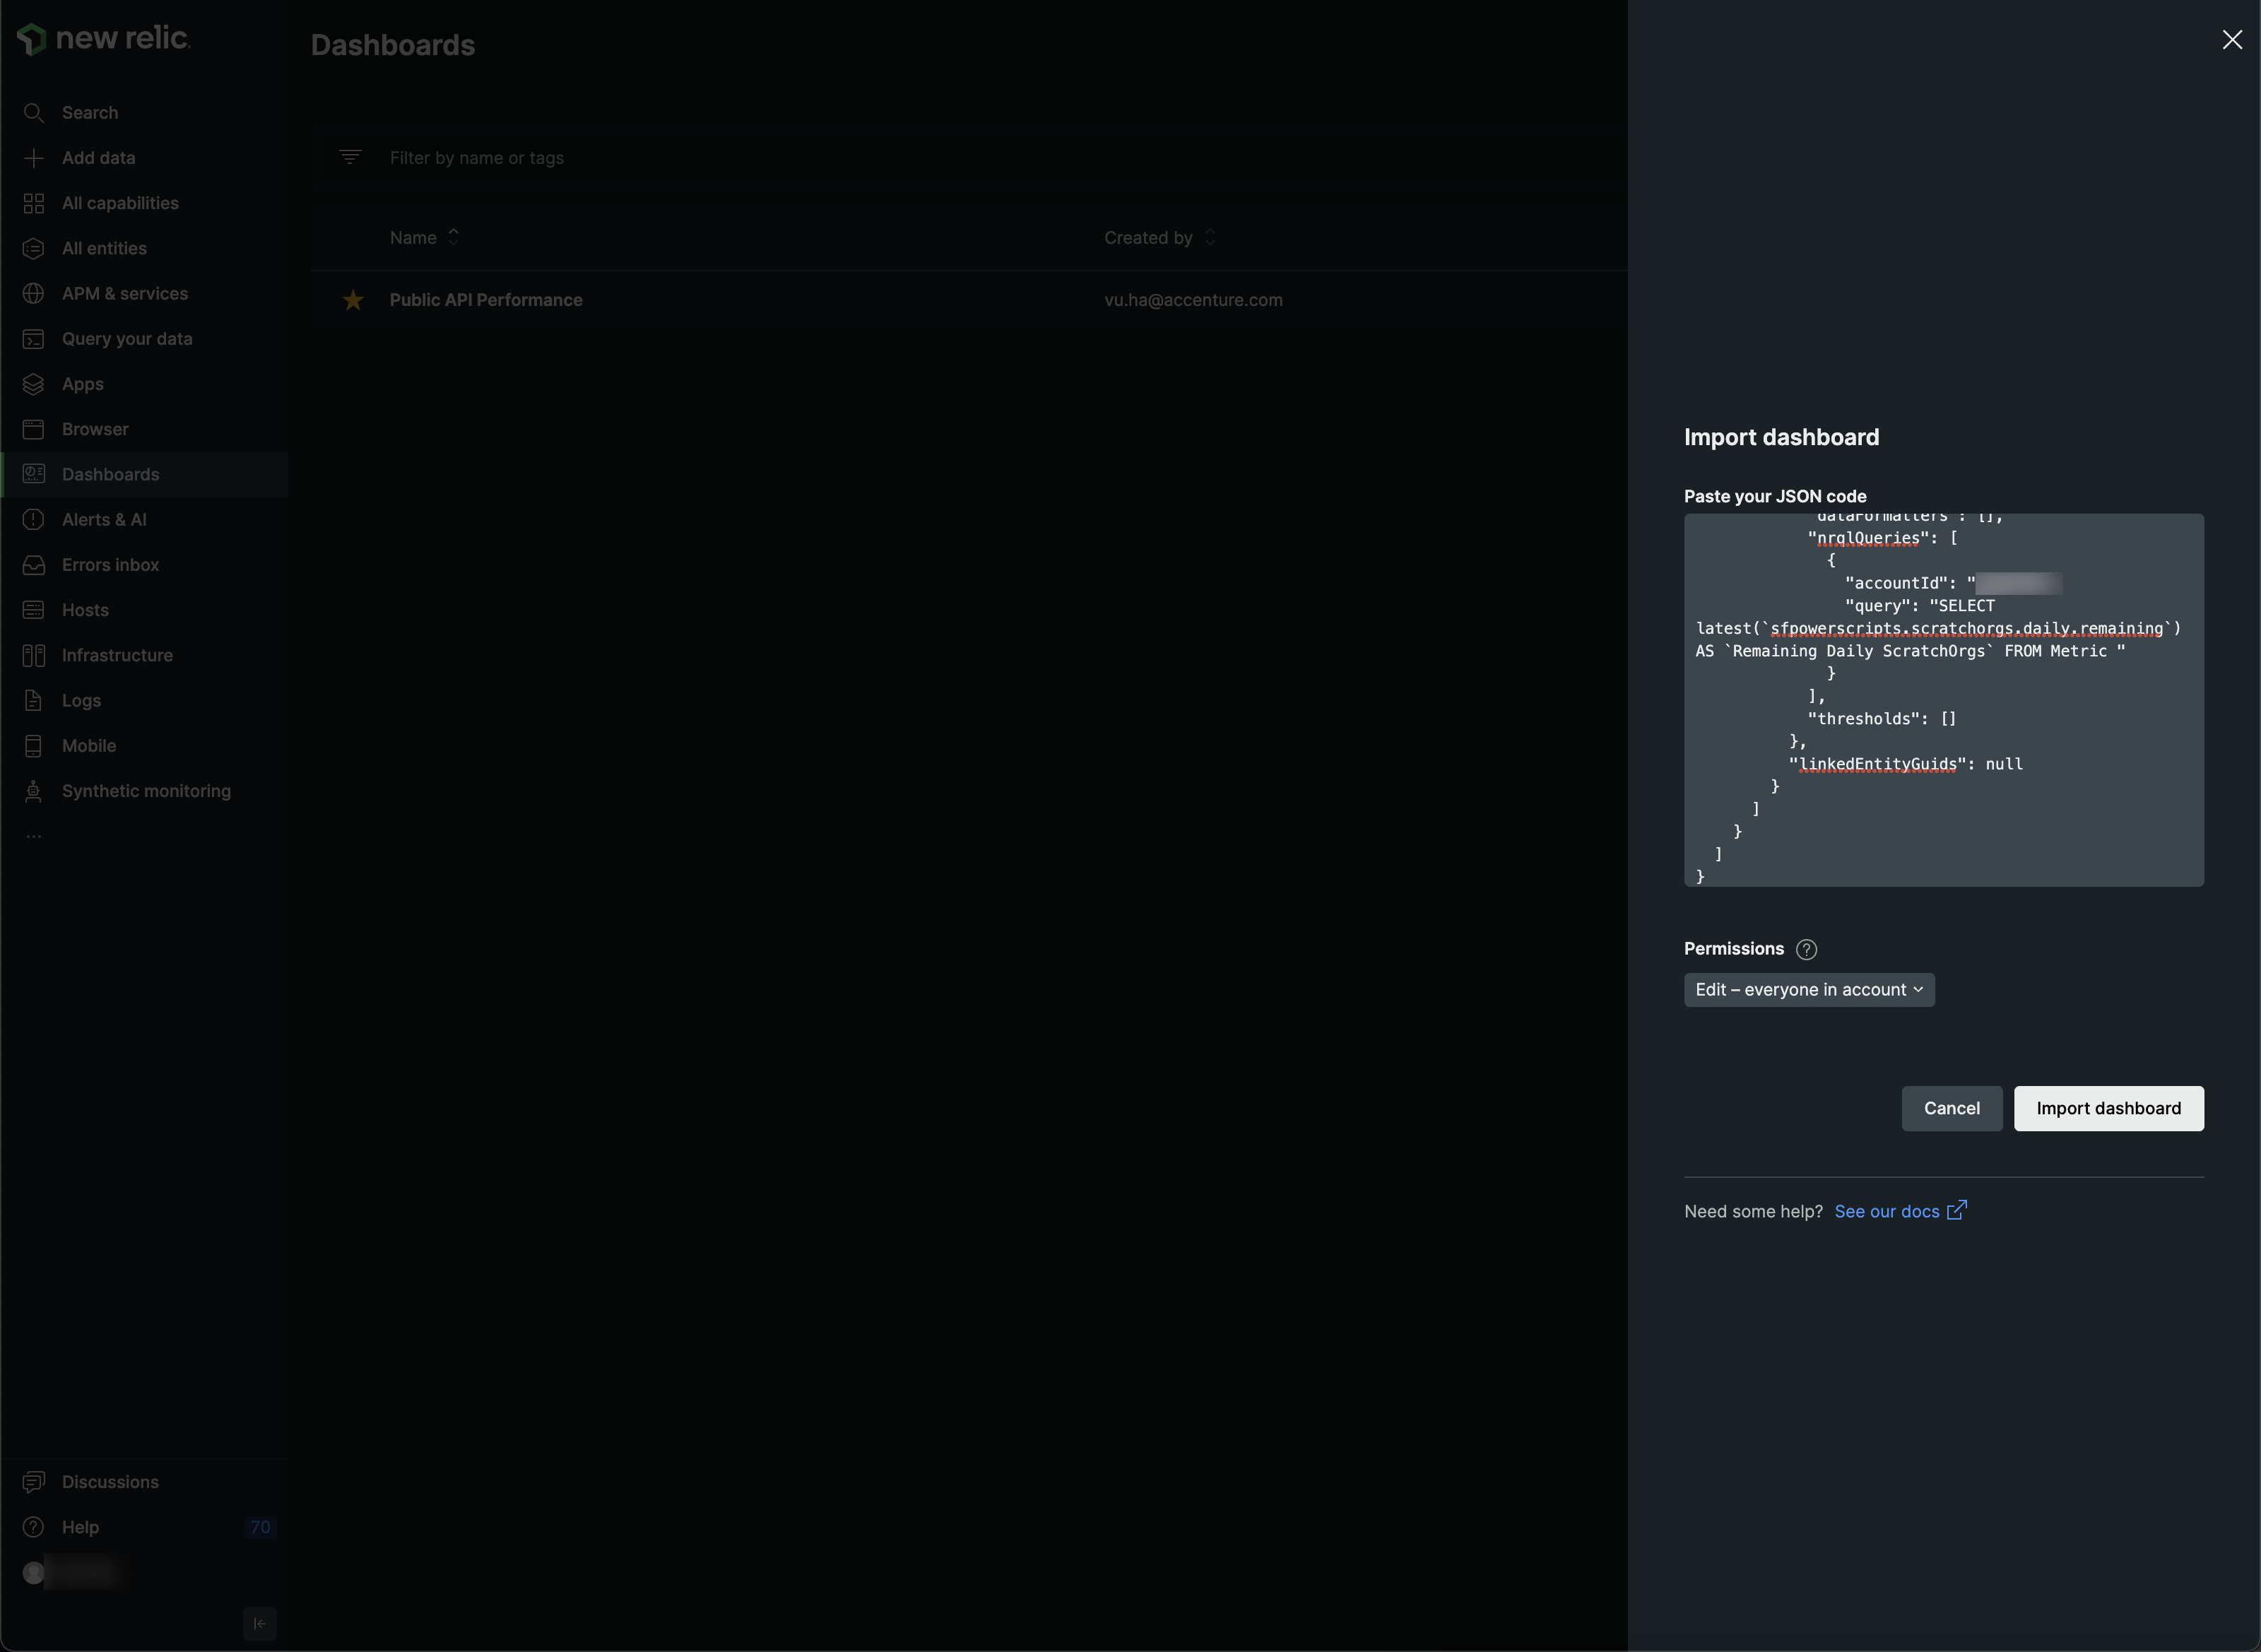Image resolution: width=2261 pixels, height=1652 pixels.
Task: Sort dashboards by Name column
Action: [424, 237]
